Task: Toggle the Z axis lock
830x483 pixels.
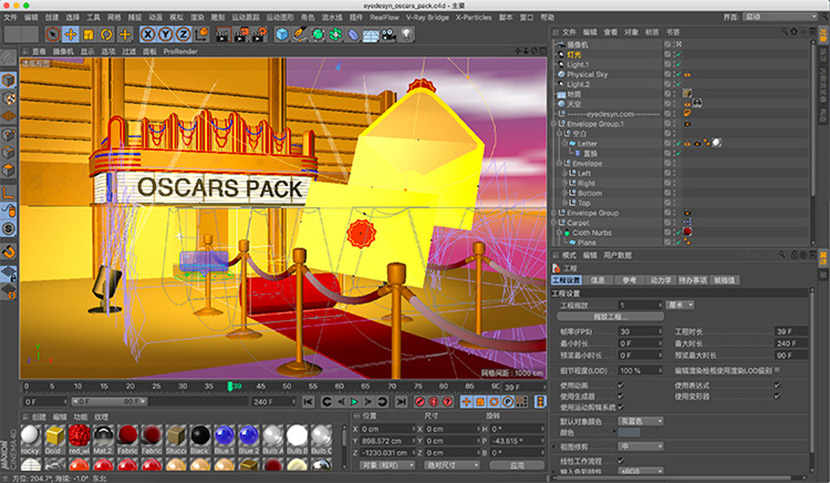Action: pos(183,35)
